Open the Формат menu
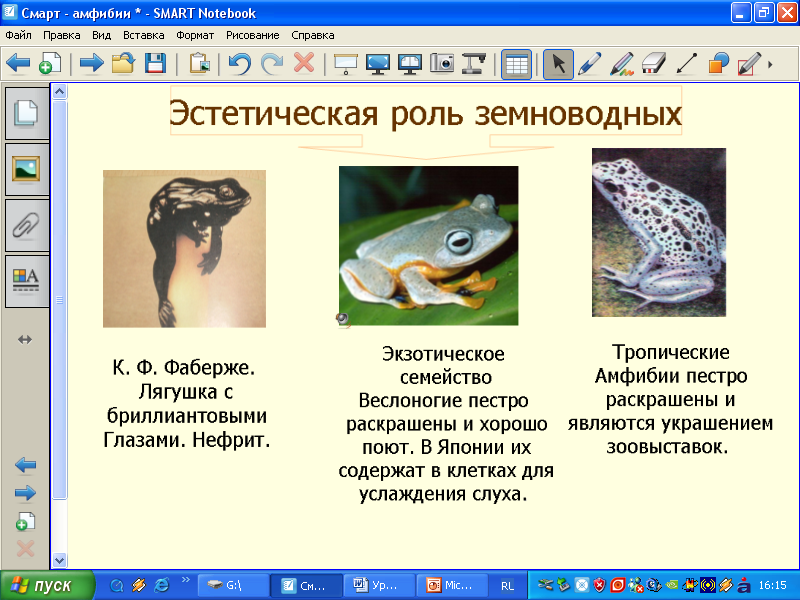 tap(195, 35)
